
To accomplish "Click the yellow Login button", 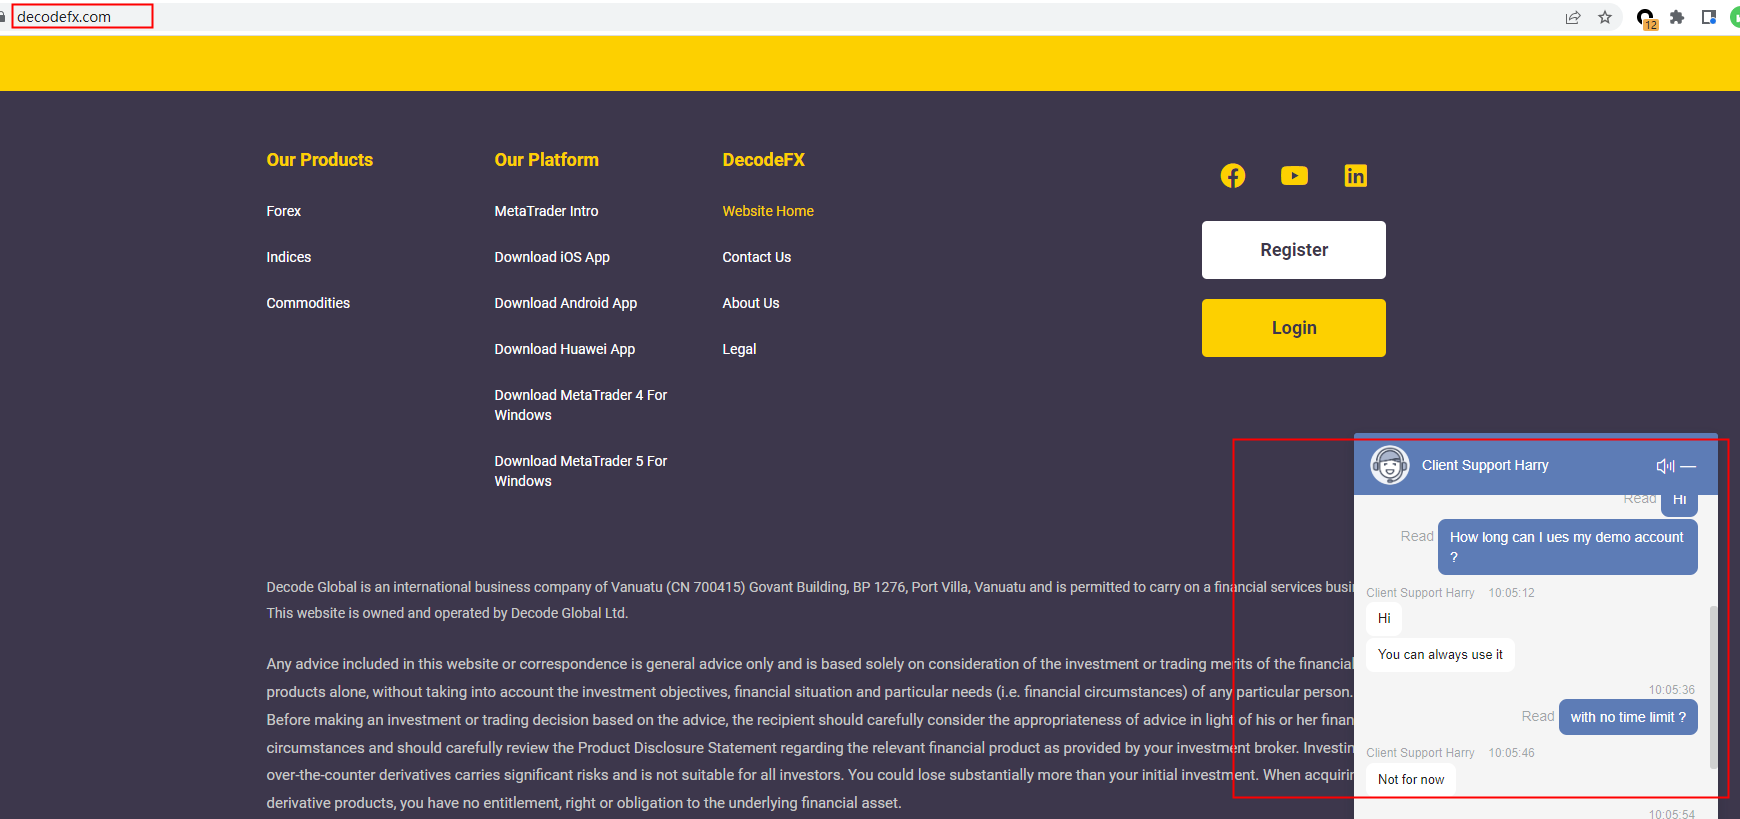I will (x=1293, y=328).
